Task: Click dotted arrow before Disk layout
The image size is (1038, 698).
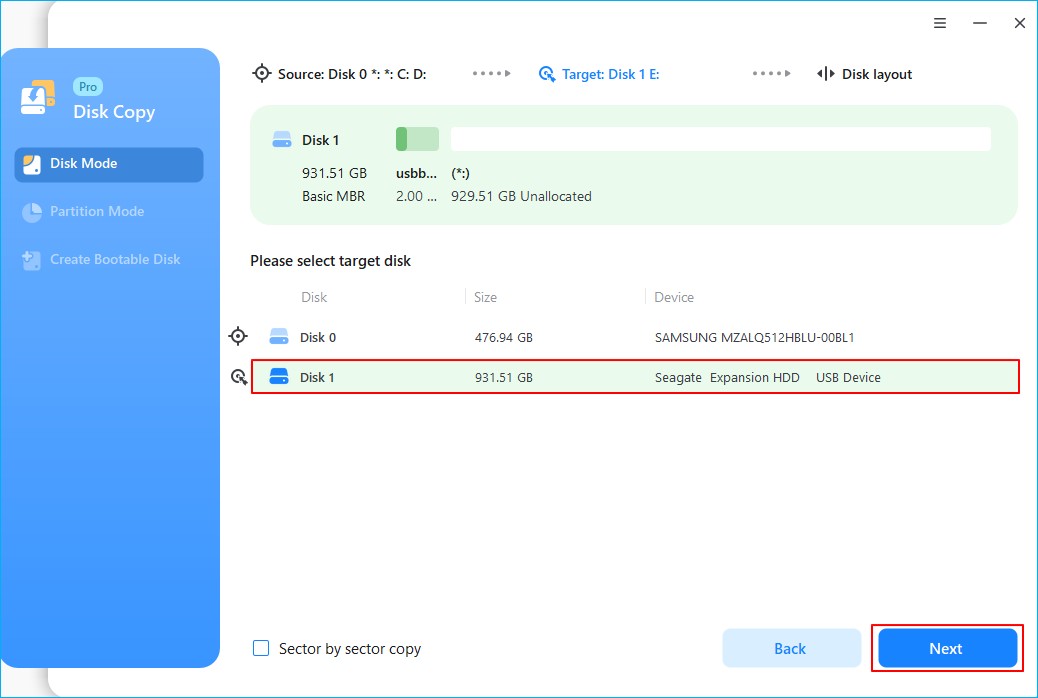Action: coord(770,72)
